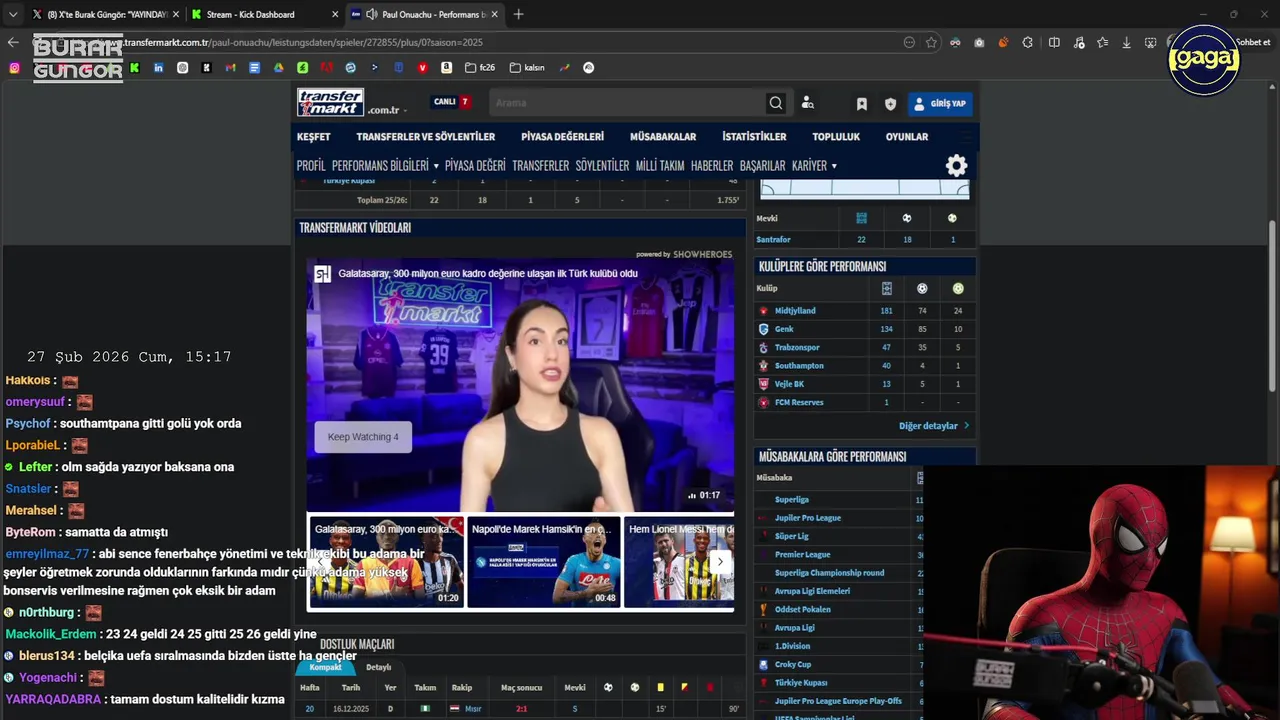
Task: Click next arrow in video carousel
Action: coord(720,562)
